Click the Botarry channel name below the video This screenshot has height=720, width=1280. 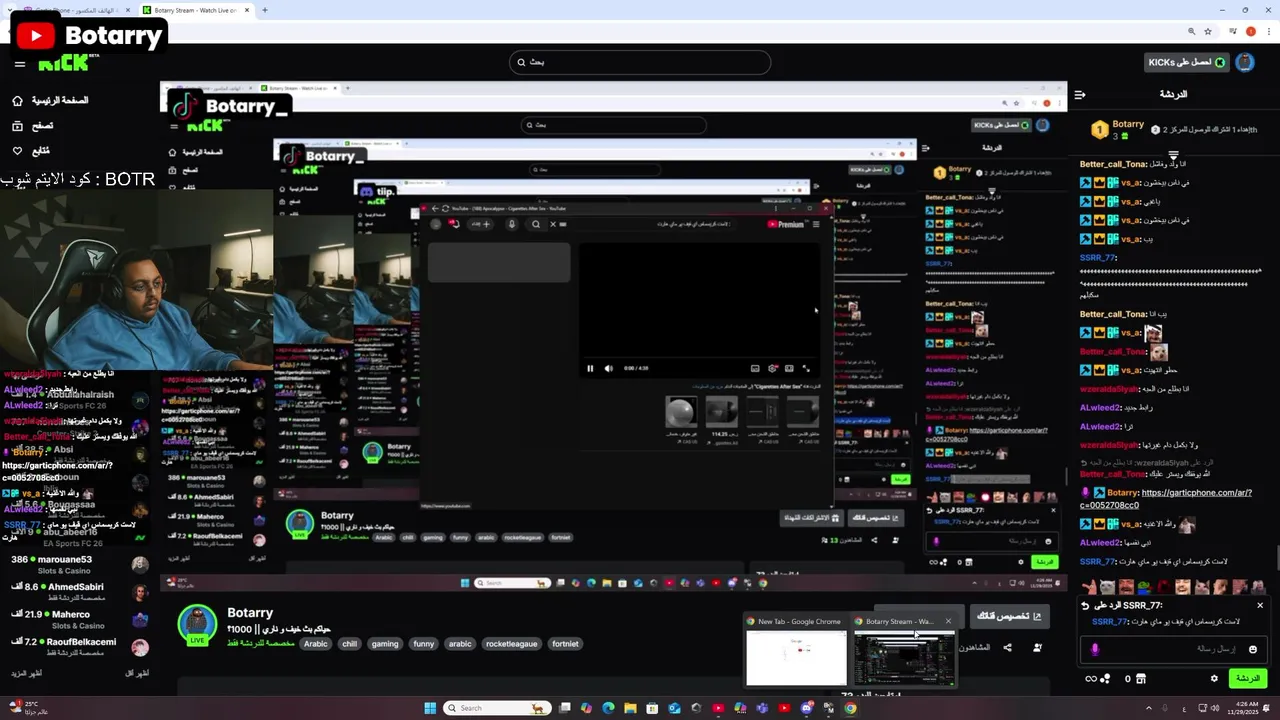coord(250,613)
